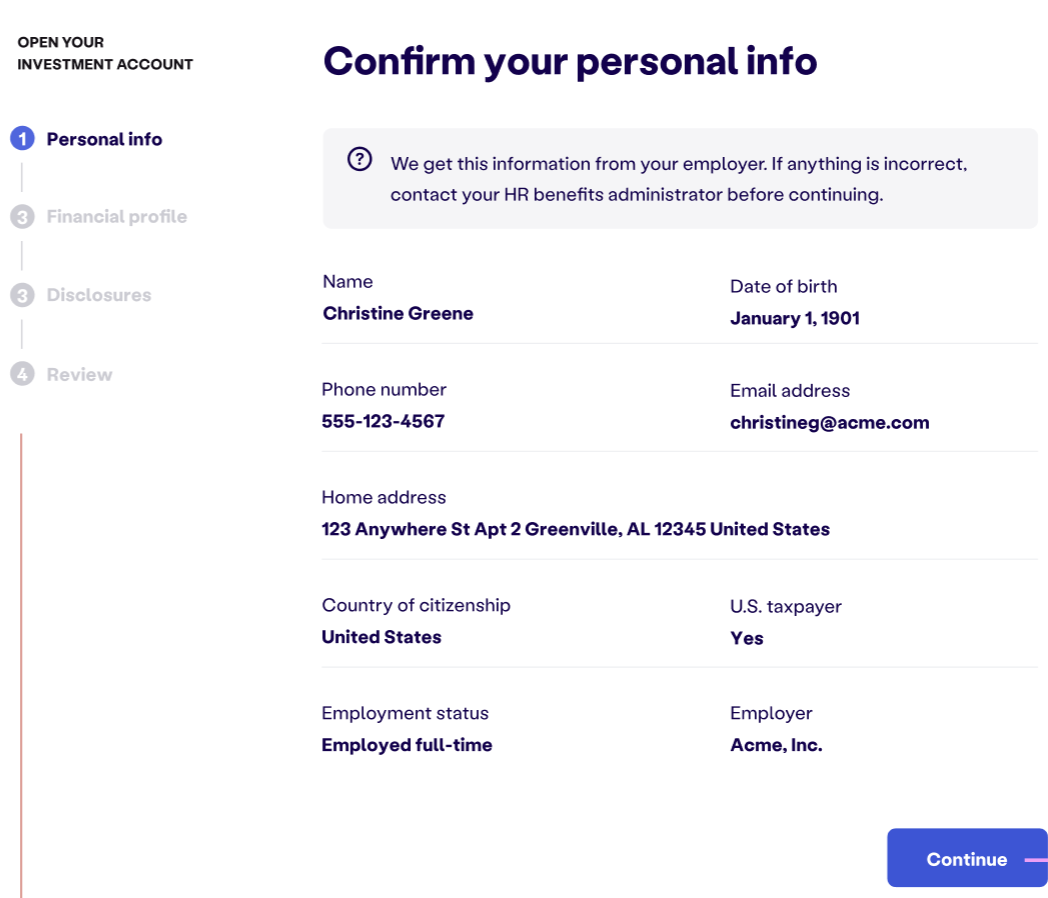Click the Financial profile step number icon
Image resolution: width=1048 pixels, height=898 pixels.
[22, 216]
